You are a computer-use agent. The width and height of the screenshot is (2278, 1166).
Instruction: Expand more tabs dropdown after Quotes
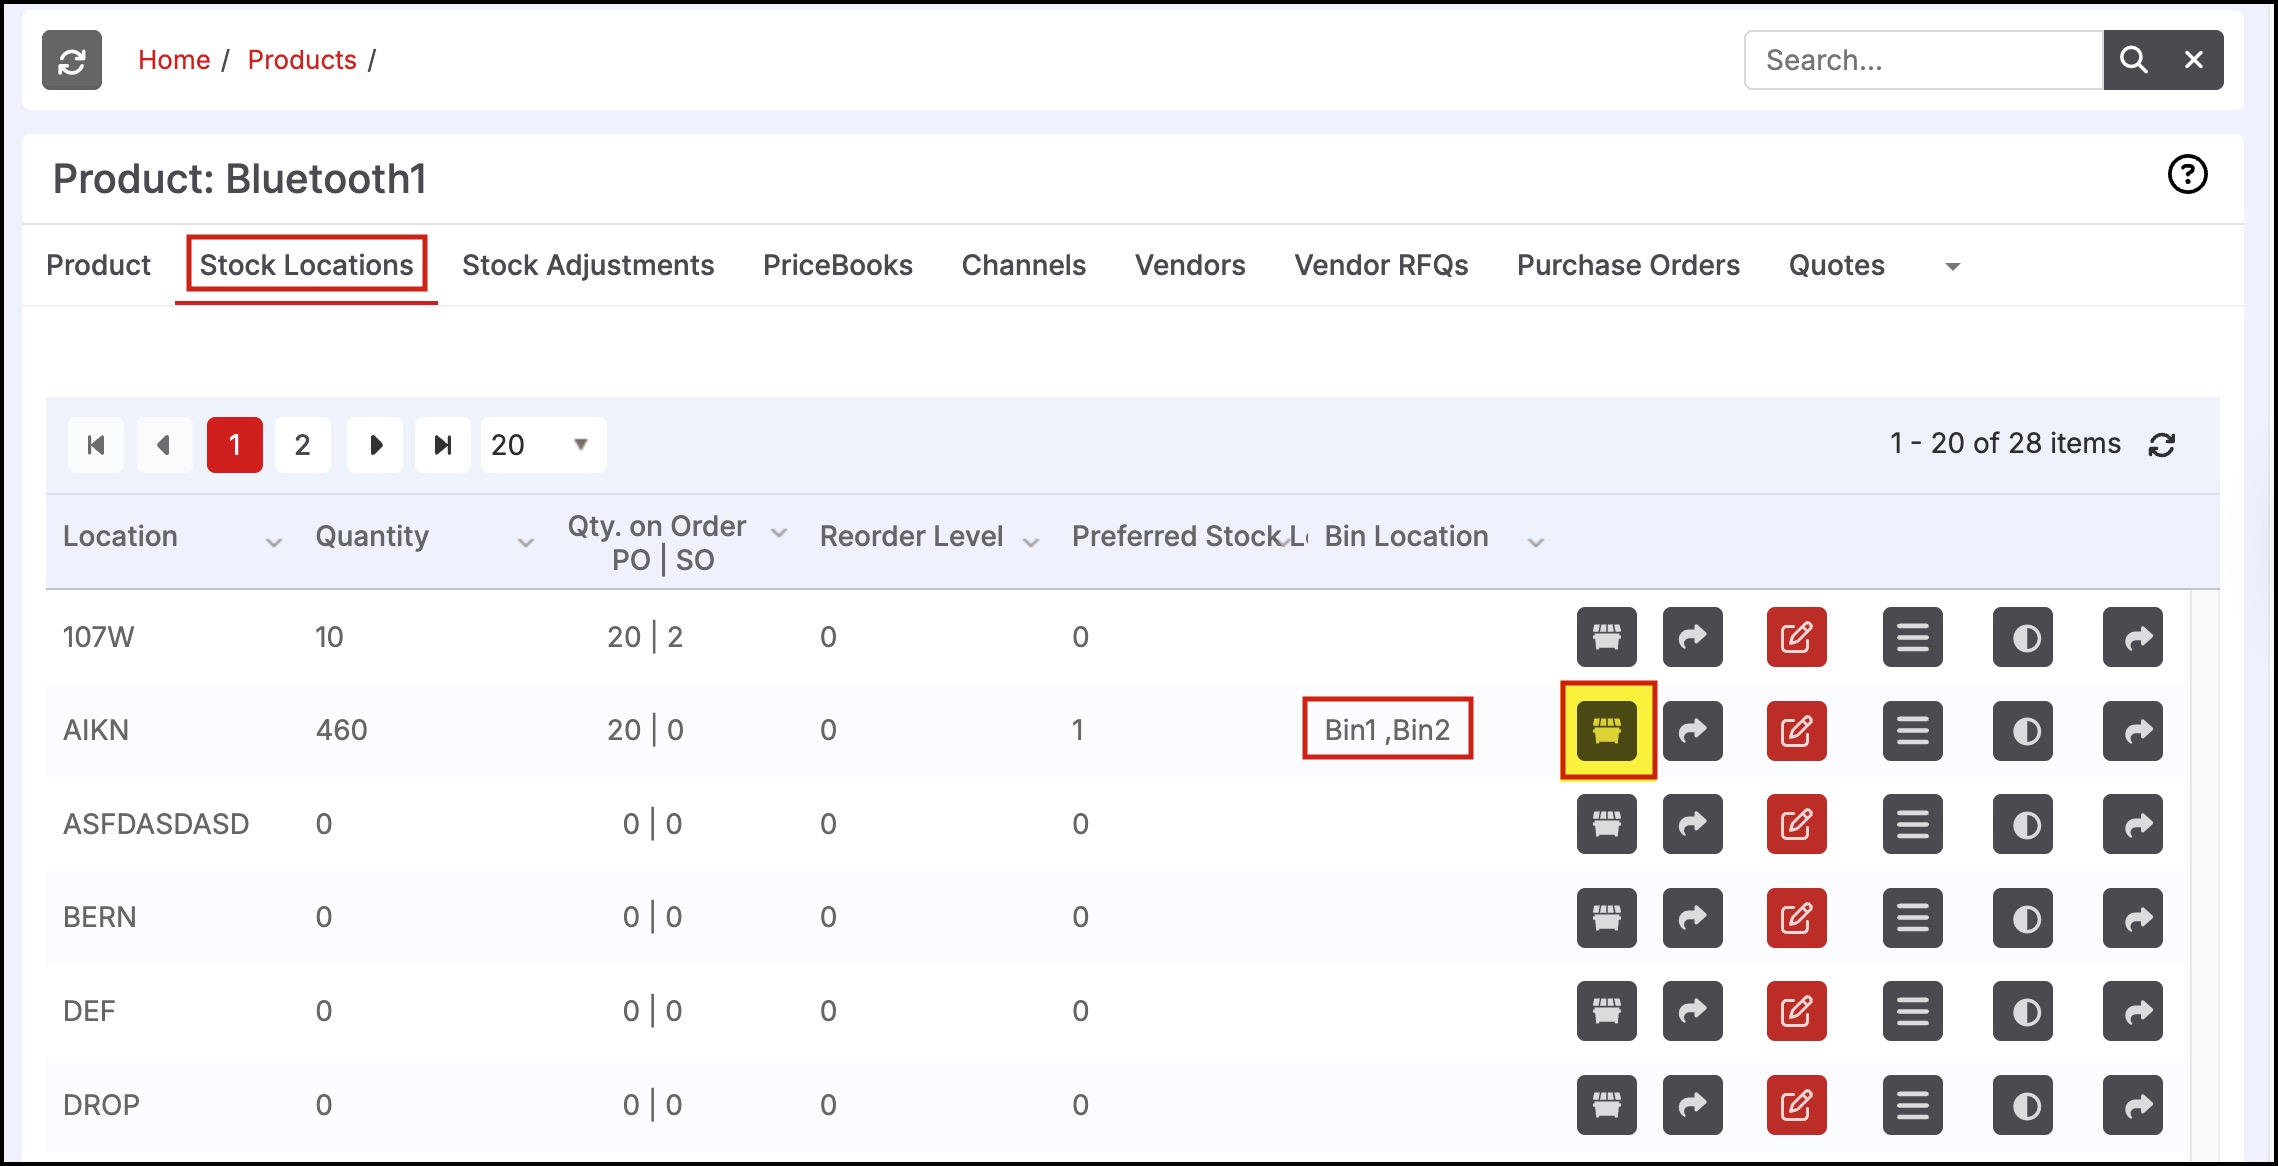[1952, 266]
